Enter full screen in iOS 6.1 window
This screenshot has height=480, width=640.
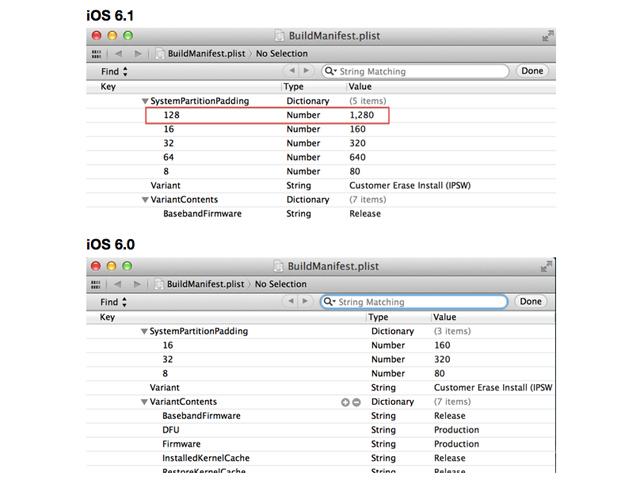coord(547,36)
